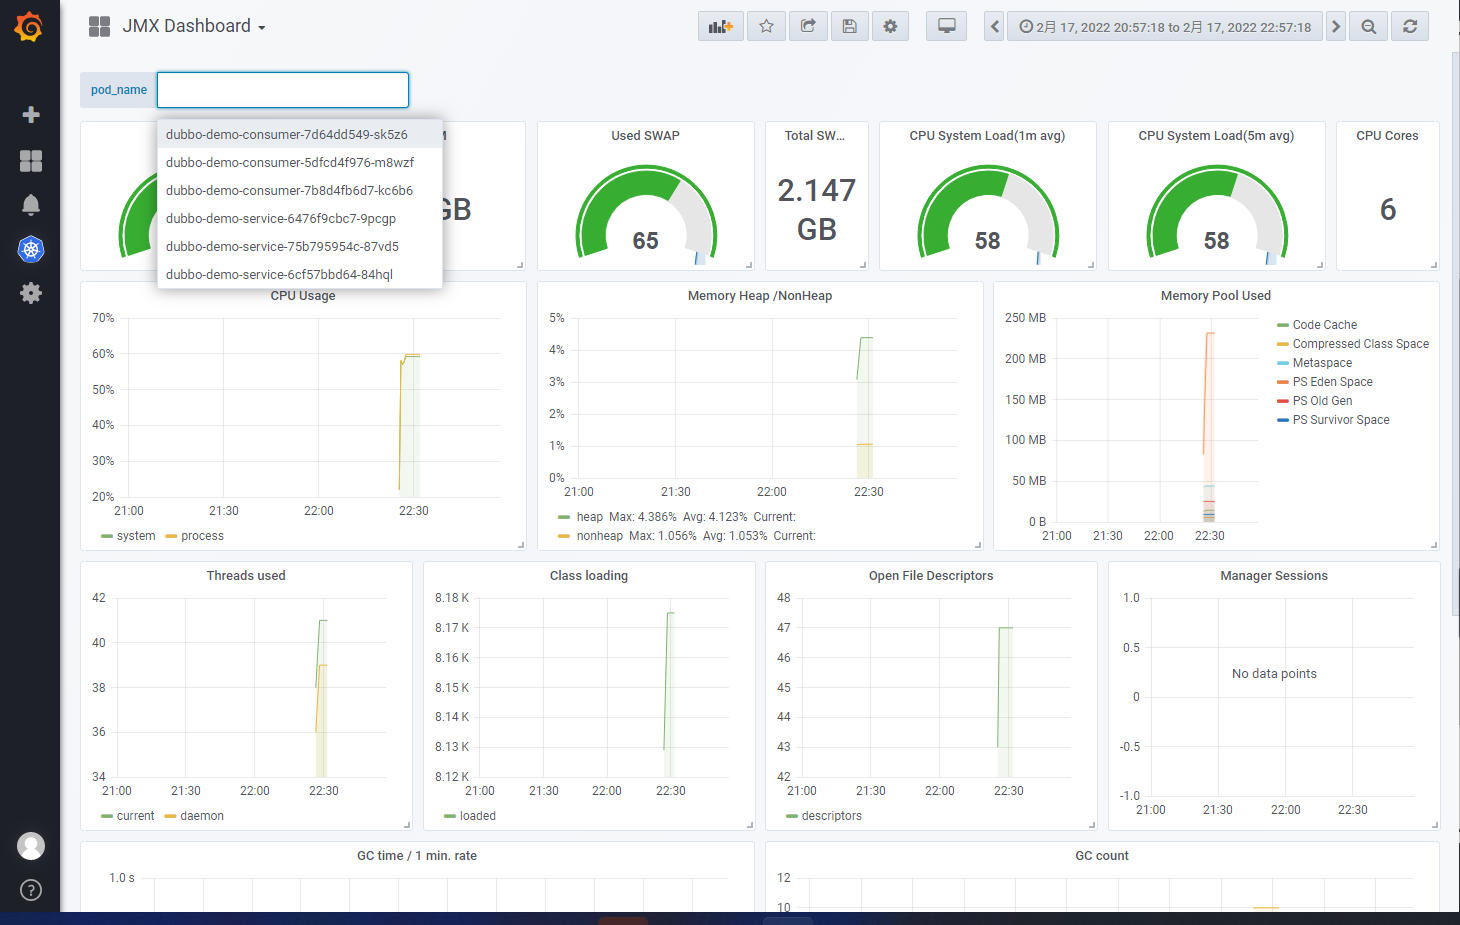Open GC time / 1 min. rate title
The height and width of the screenshot is (925, 1460).
click(417, 856)
